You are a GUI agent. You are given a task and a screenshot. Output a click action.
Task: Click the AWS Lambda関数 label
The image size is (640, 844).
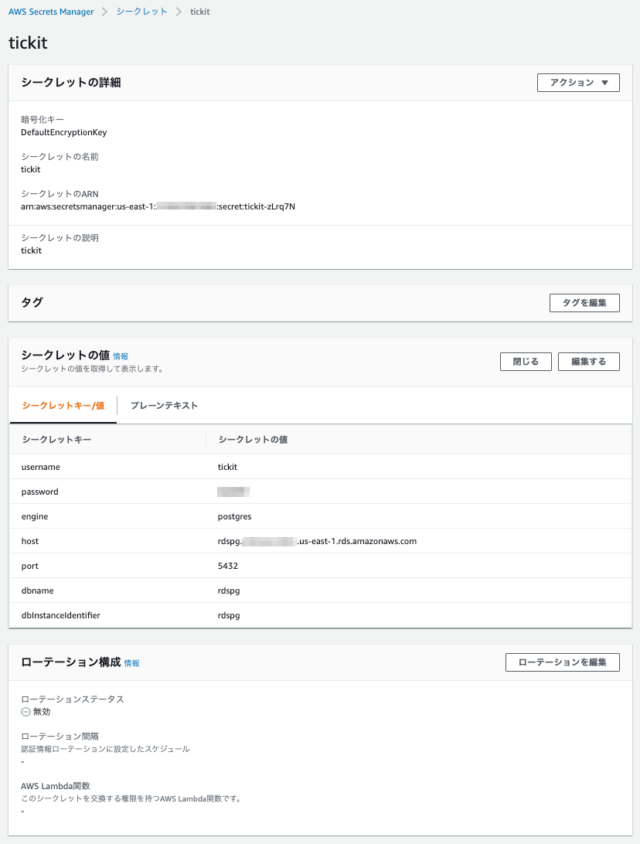tap(55, 786)
